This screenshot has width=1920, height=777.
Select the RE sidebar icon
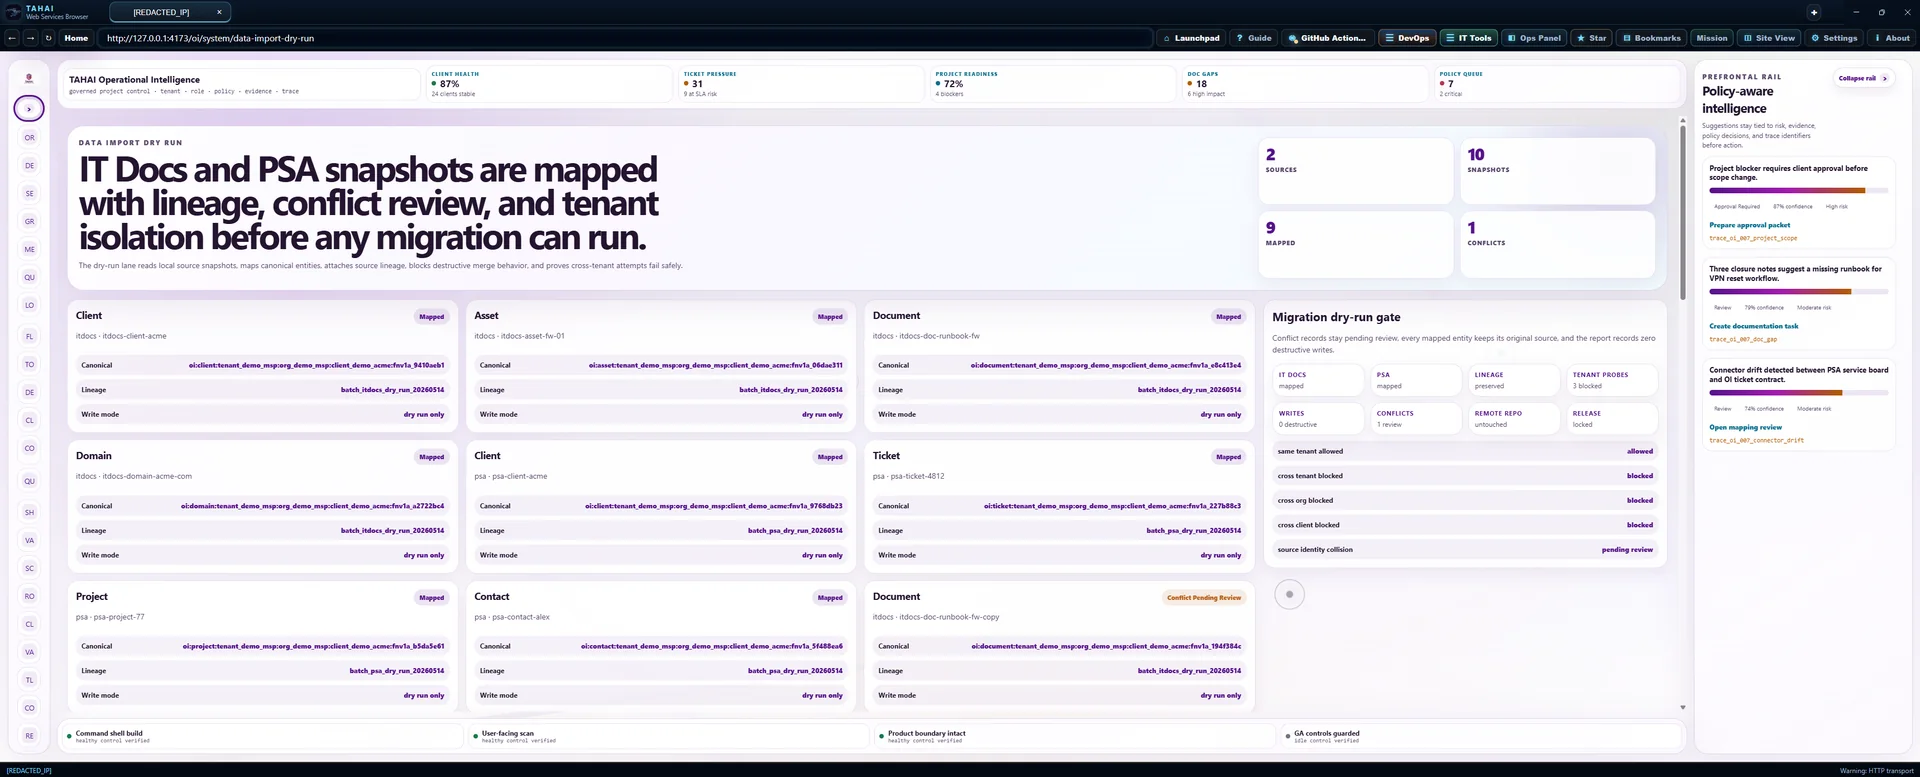pyautogui.click(x=29, y=736)
